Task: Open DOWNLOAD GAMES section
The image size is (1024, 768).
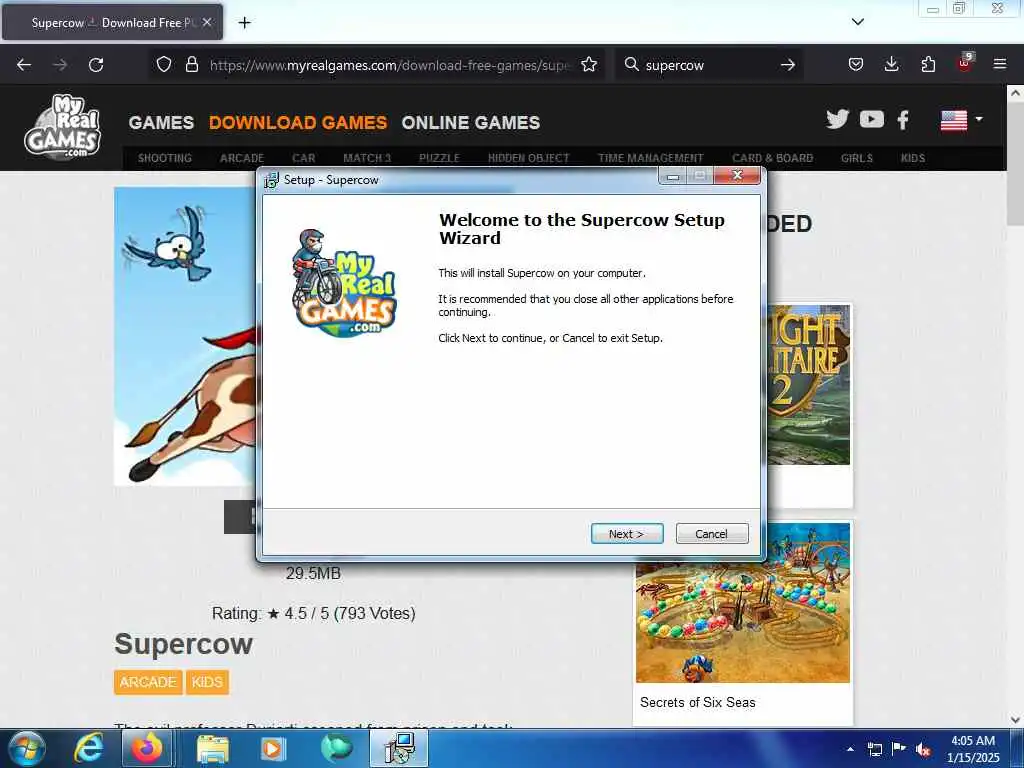Action: (x=298, y=123)
